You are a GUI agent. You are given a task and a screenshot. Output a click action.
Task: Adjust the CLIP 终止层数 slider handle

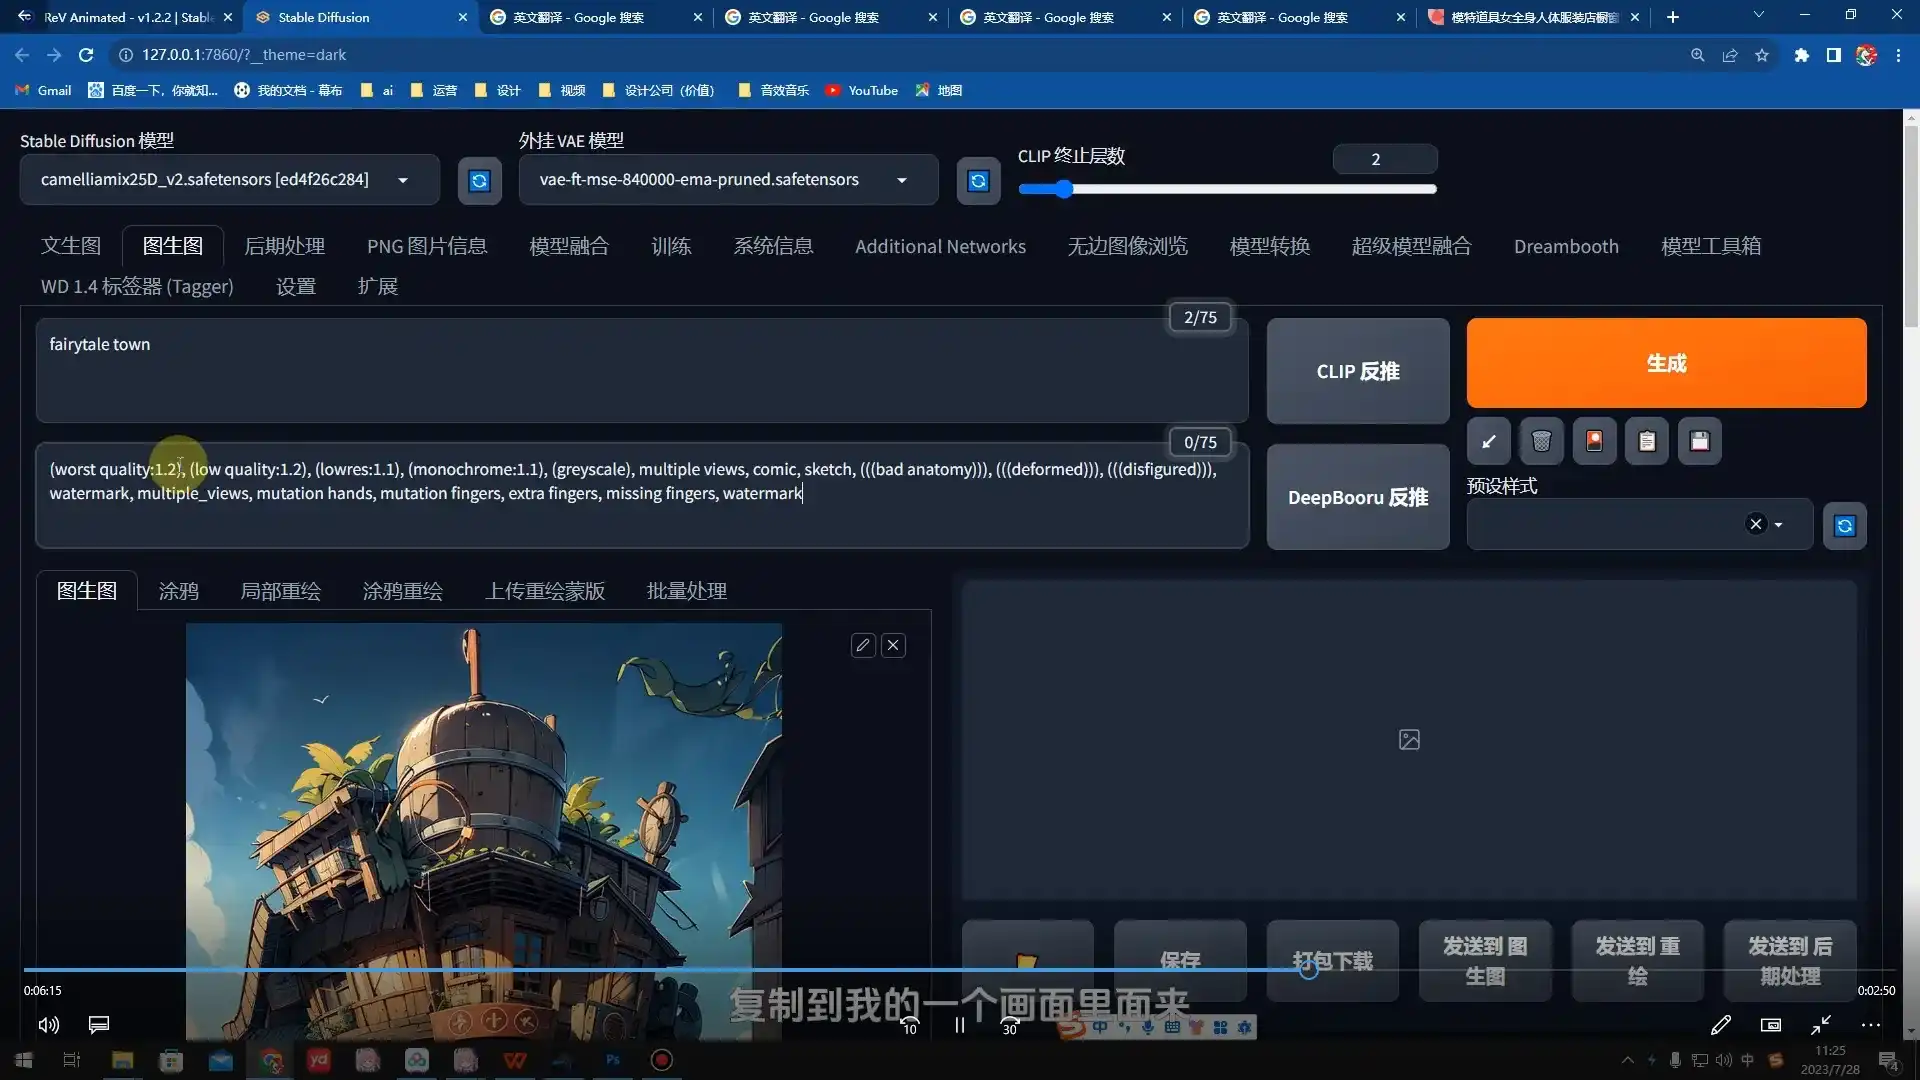(1063, 189)
